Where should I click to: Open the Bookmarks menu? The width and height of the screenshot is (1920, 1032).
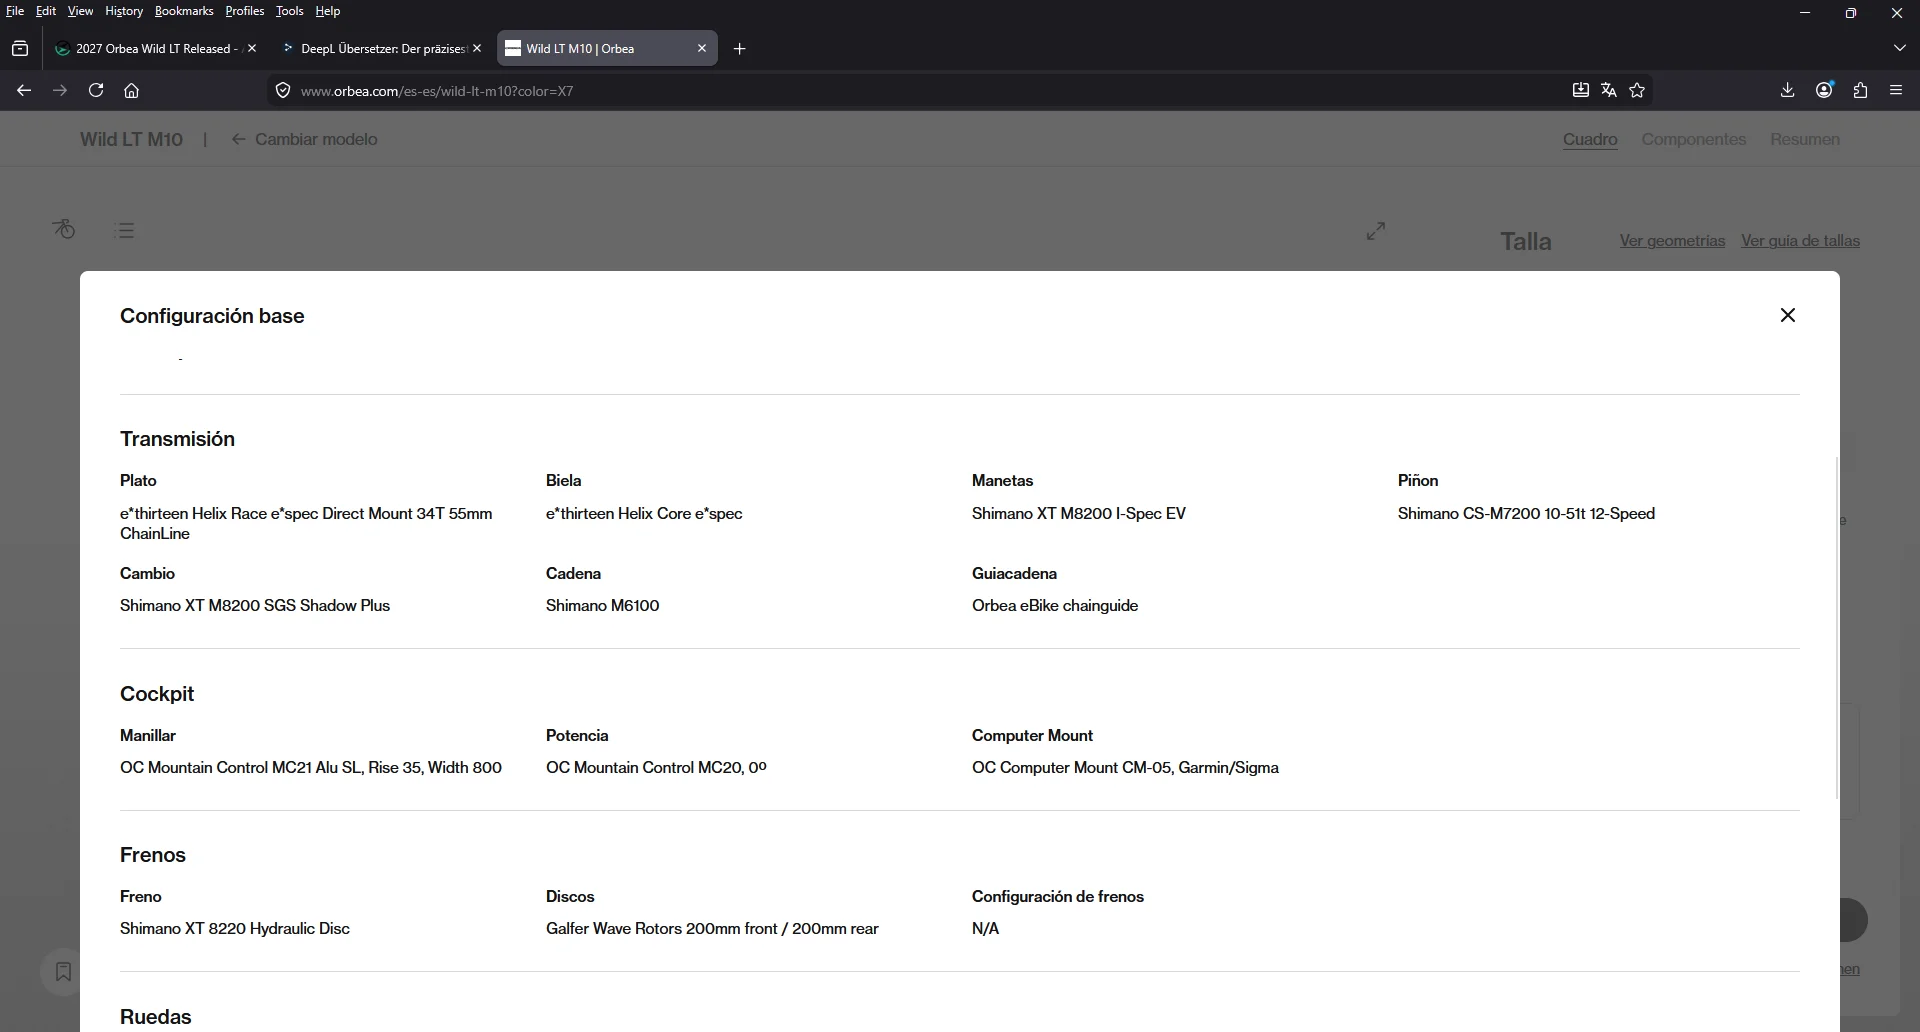[184, 11]
